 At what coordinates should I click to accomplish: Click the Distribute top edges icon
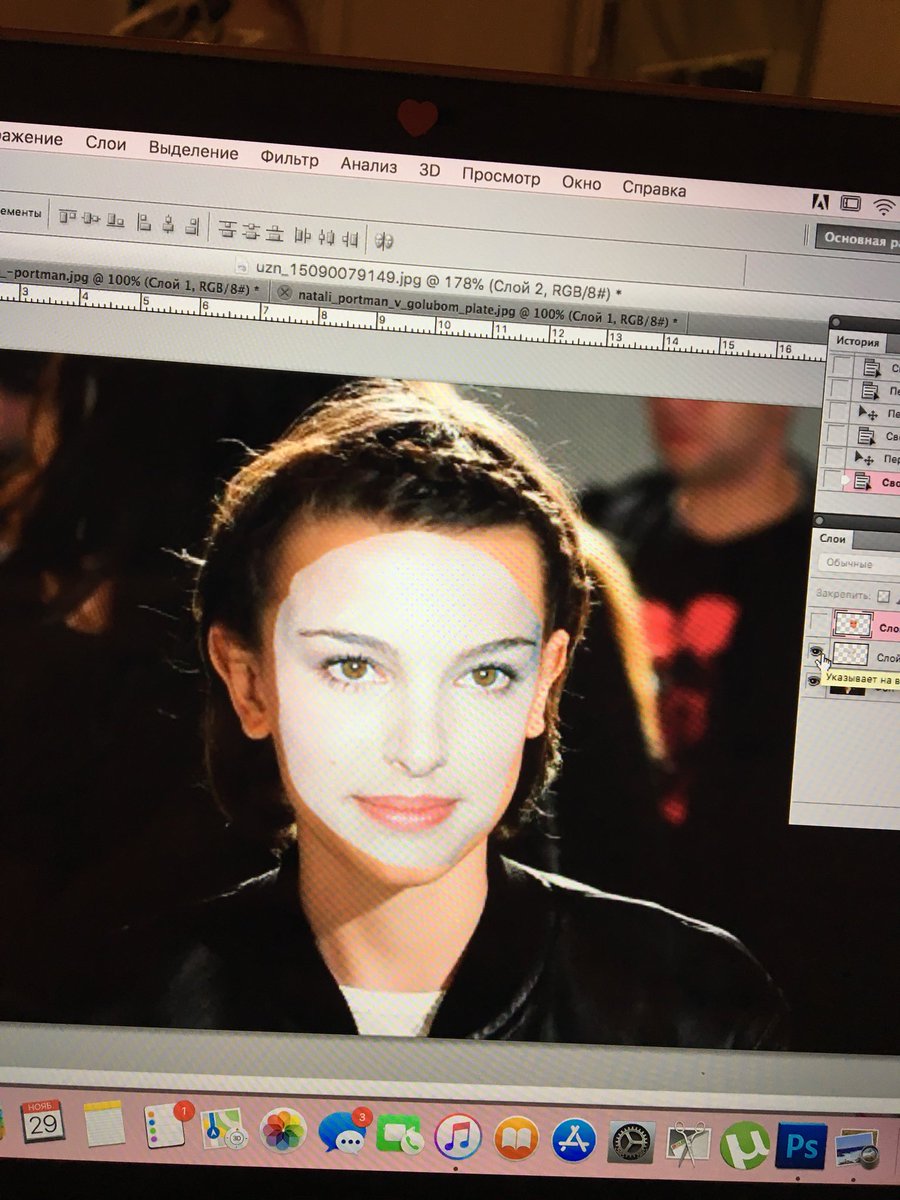coord(227,230)
